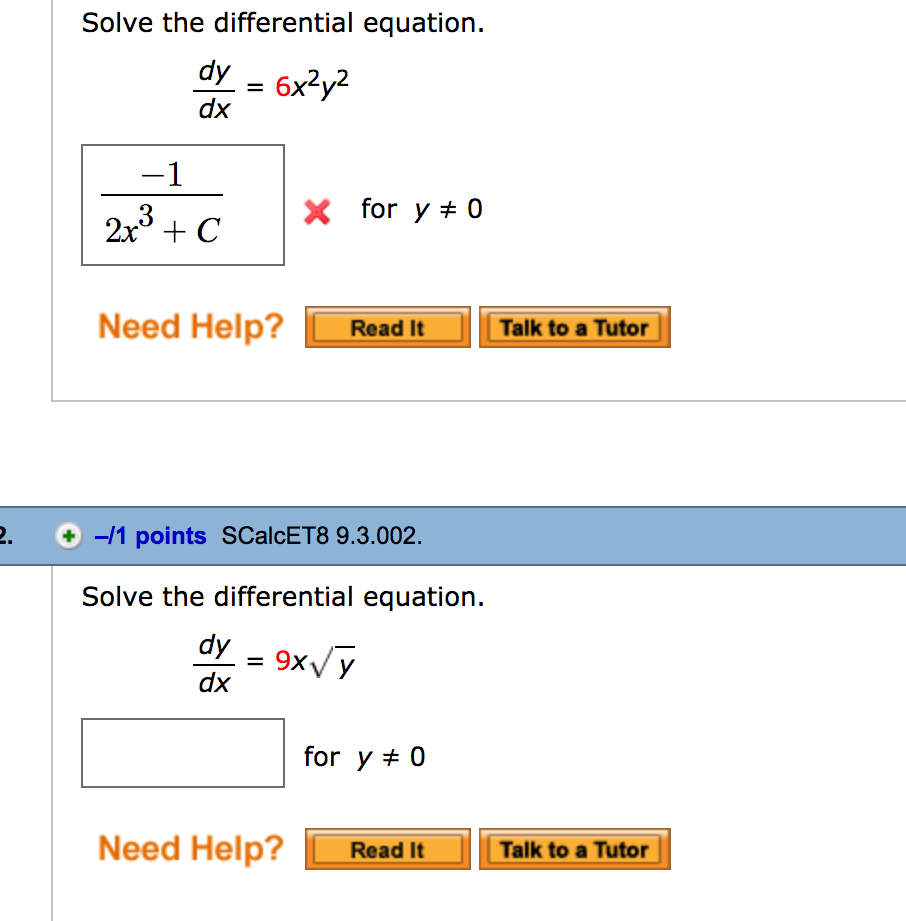This screenshot has width=906, height=921.
Task: Click Read It for the second problem
Action: (x=387, y=848)
